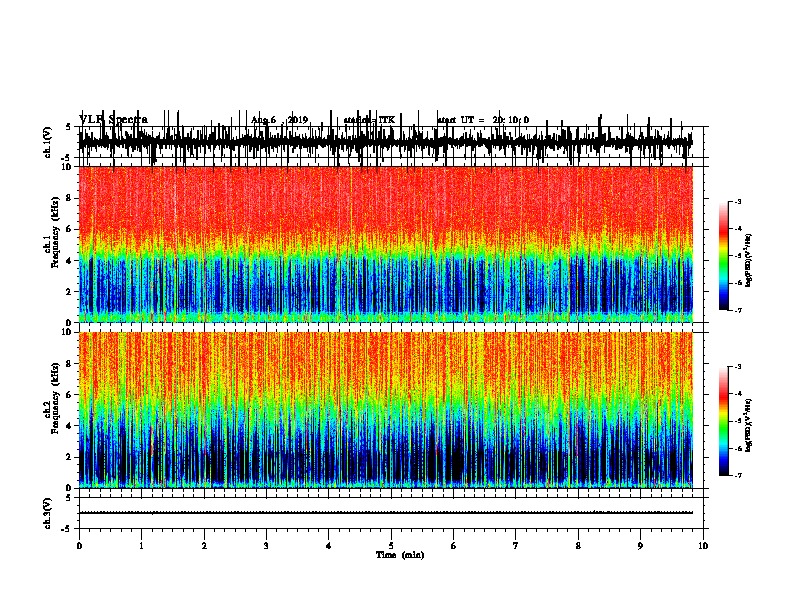Click the "station= ITK" header text

click(x=369, y=120)
